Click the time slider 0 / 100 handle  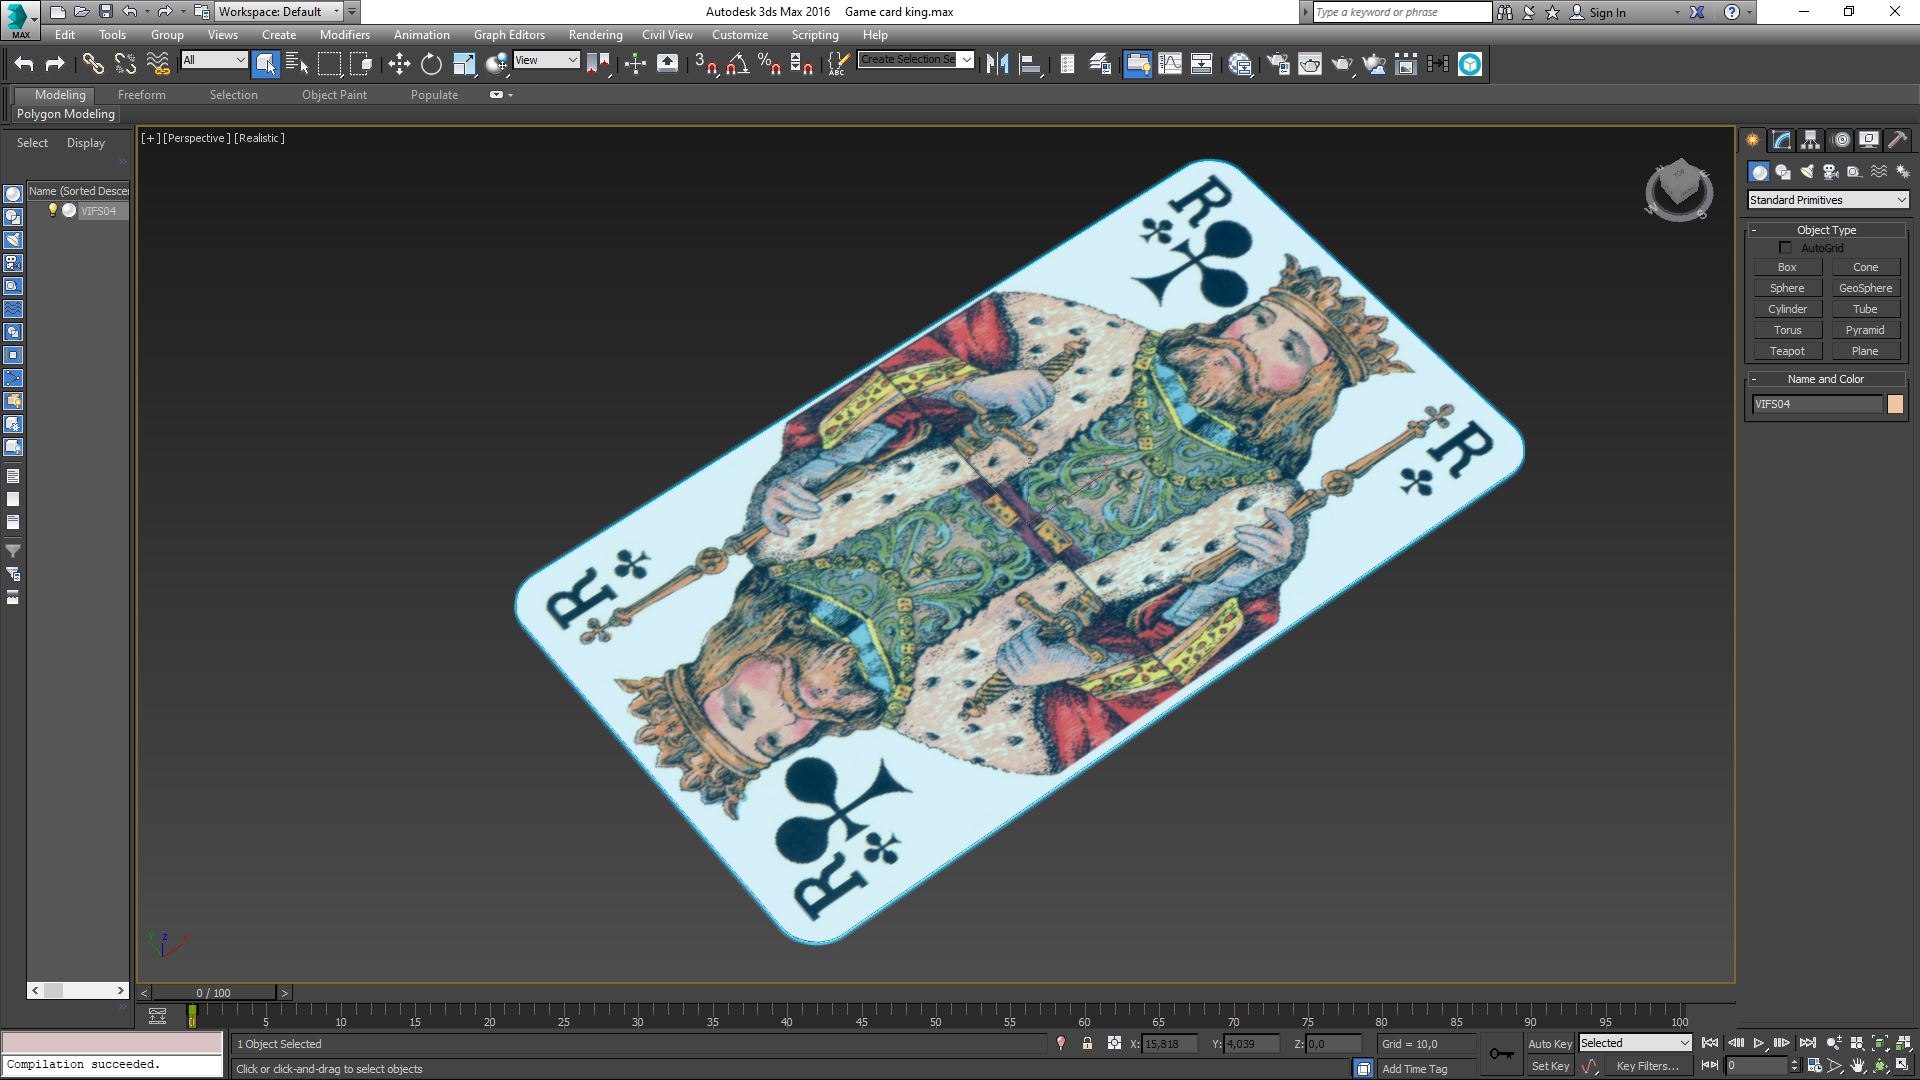click(x=213, y=993)
